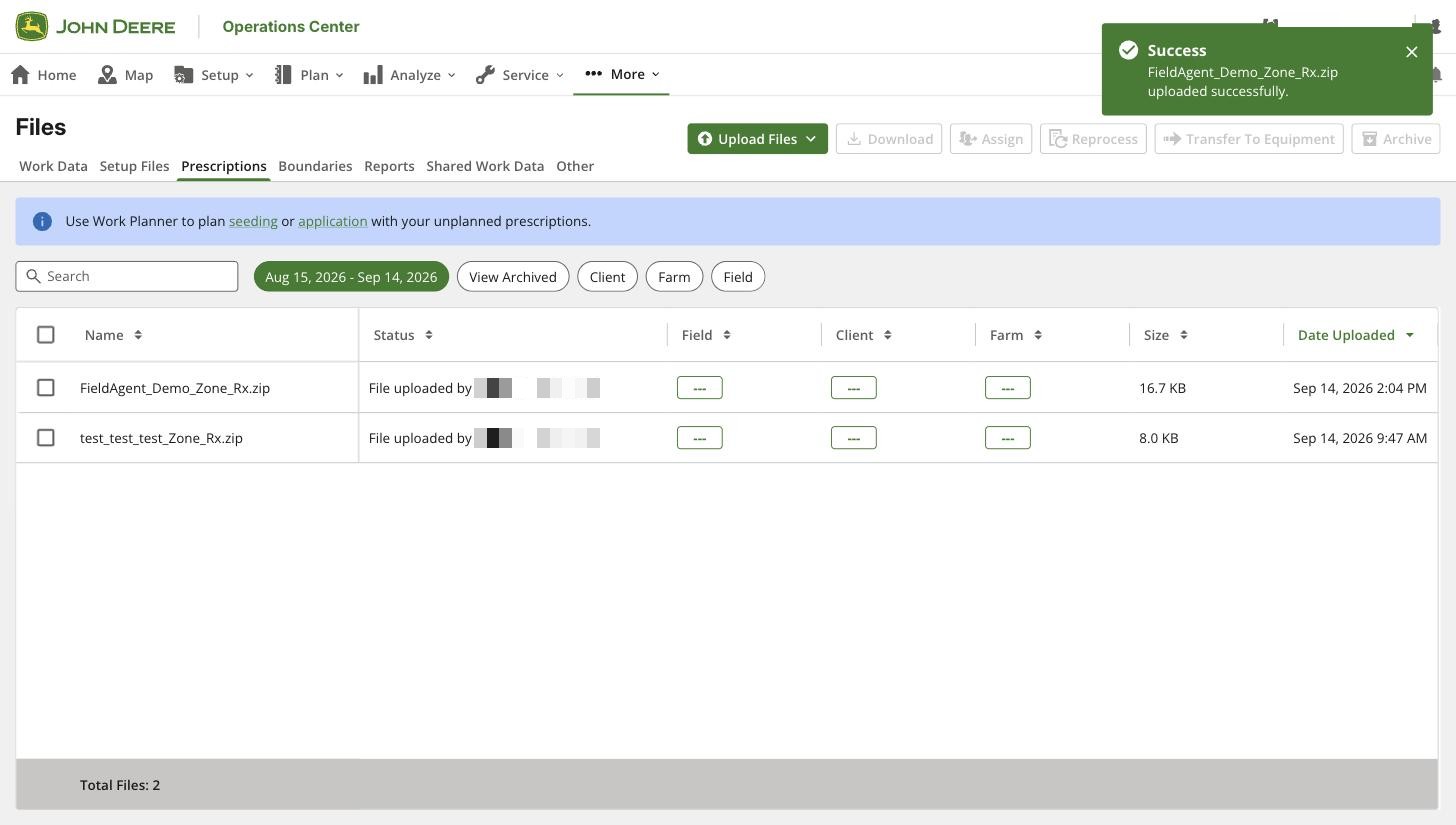Open the Map page
Viewport: 1456px width, 825px height.
(x=126, y=74)
